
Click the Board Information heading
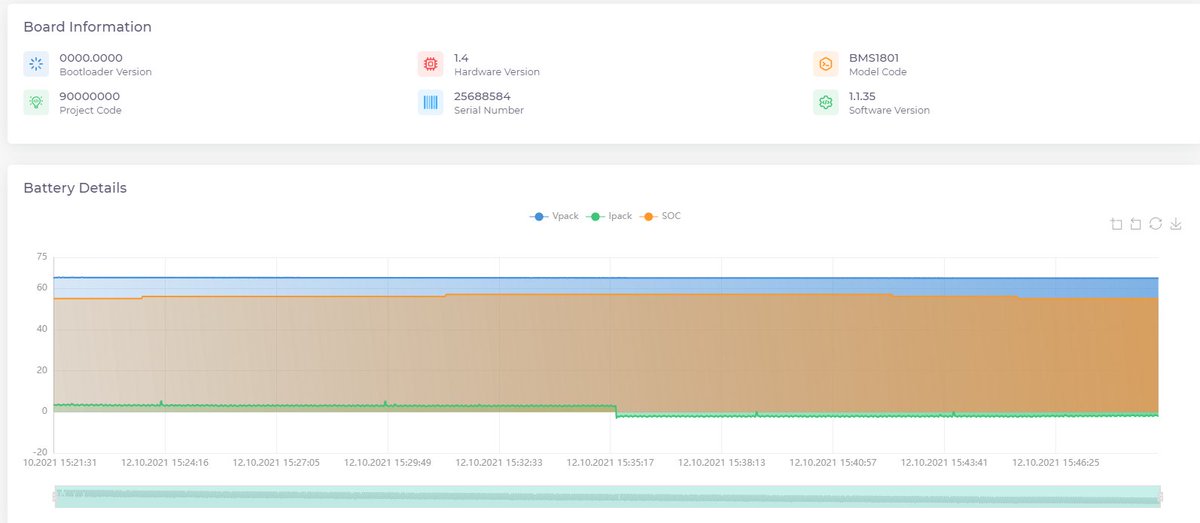88,27
